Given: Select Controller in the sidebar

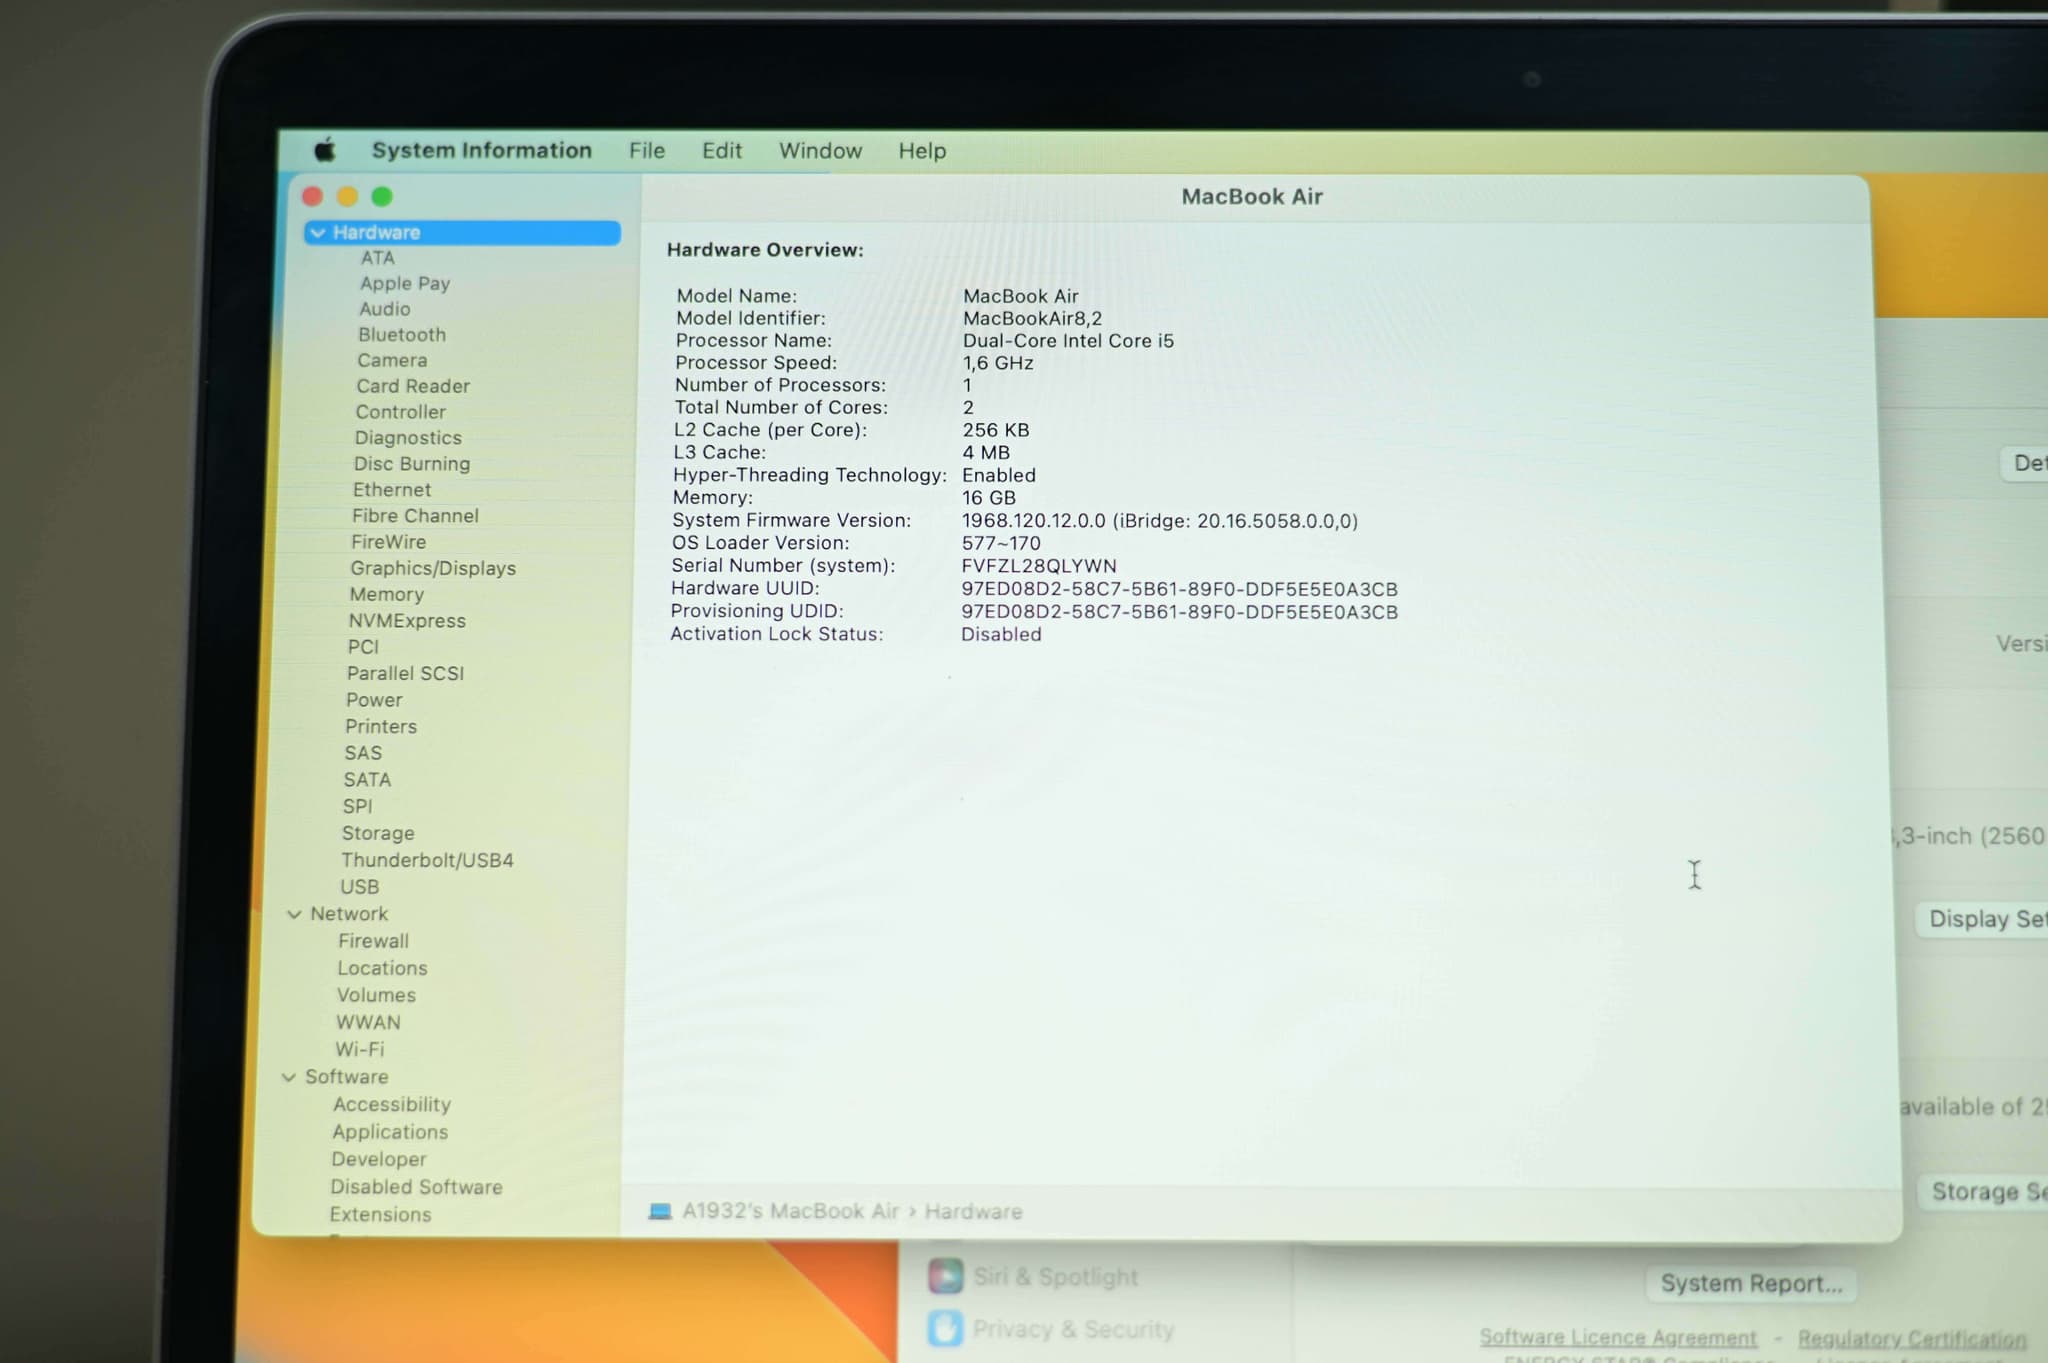Looking at the screenshot, I should pos(401,412).
